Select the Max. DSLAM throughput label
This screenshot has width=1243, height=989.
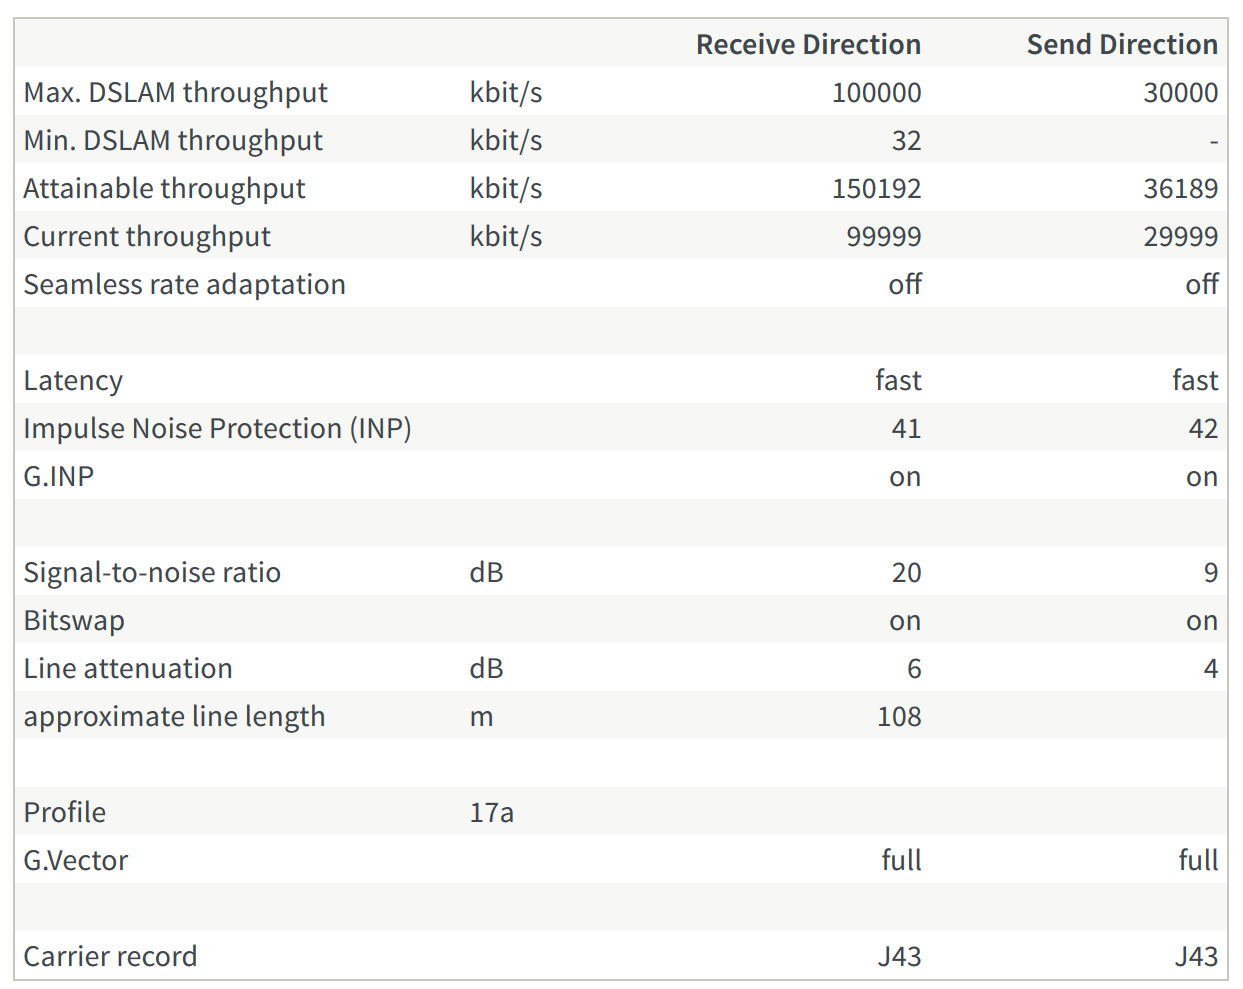point(175,92)
